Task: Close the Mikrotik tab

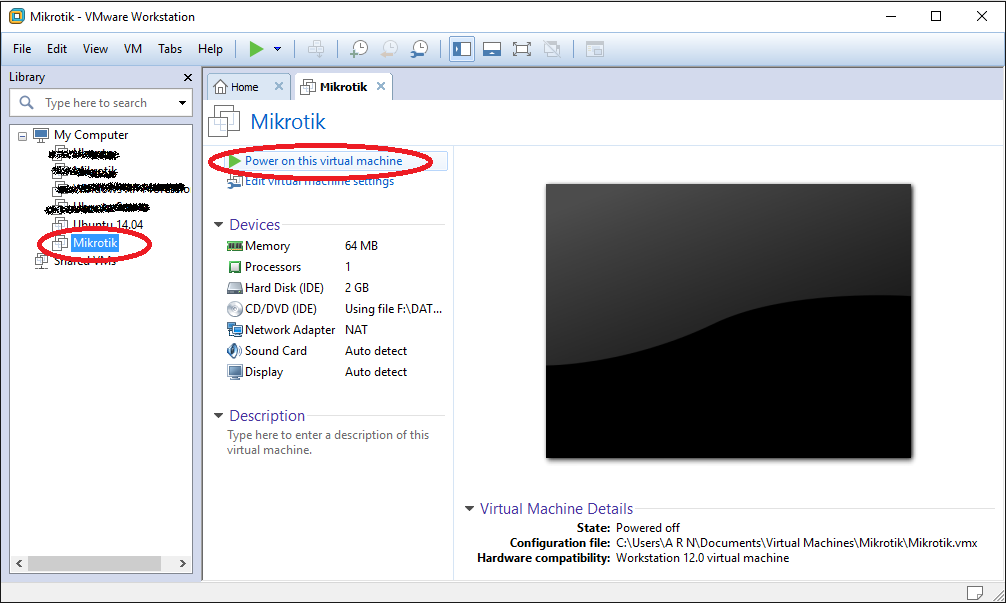Action: (381, 86)
